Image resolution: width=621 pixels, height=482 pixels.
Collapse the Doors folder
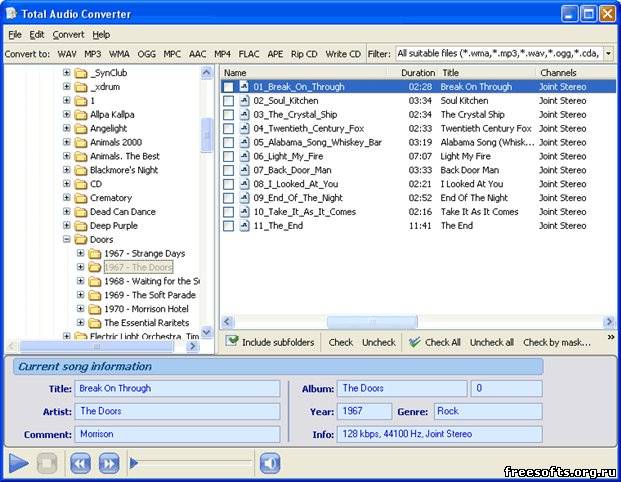67,239
